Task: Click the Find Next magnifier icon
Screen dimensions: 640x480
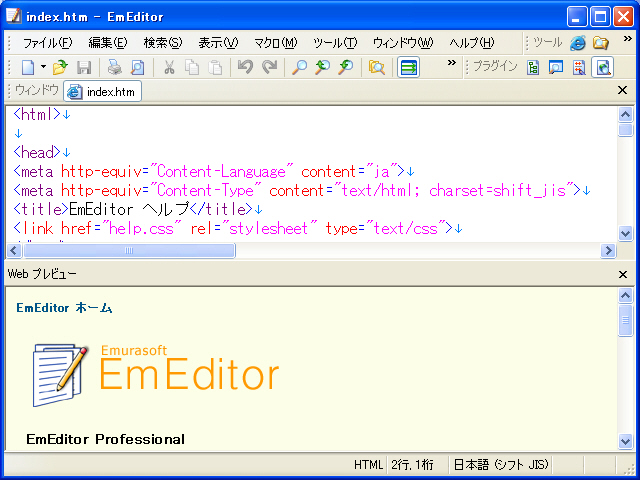Action: pos(322,67)
